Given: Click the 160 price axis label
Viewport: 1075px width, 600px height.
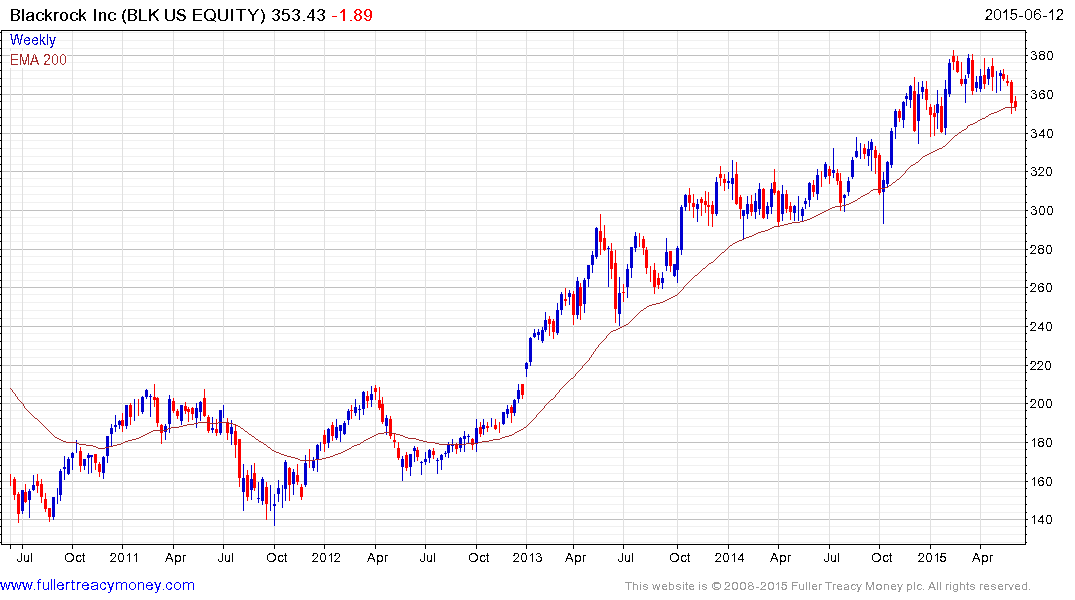Looking at the screenshot, I should (1042, 481).
